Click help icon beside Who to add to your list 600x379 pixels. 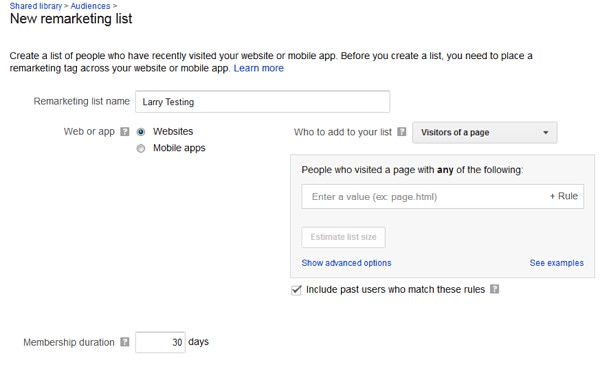pos(401,132)
